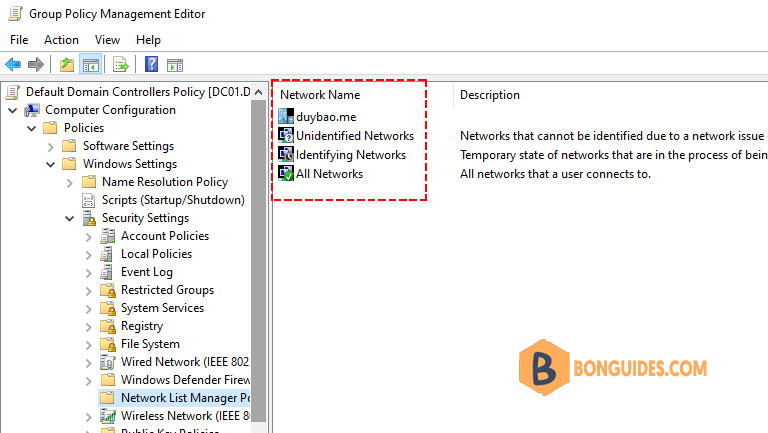The image size is (768, 433).
Task: Expand the Account Policies node
Action: tap(89, 237)
